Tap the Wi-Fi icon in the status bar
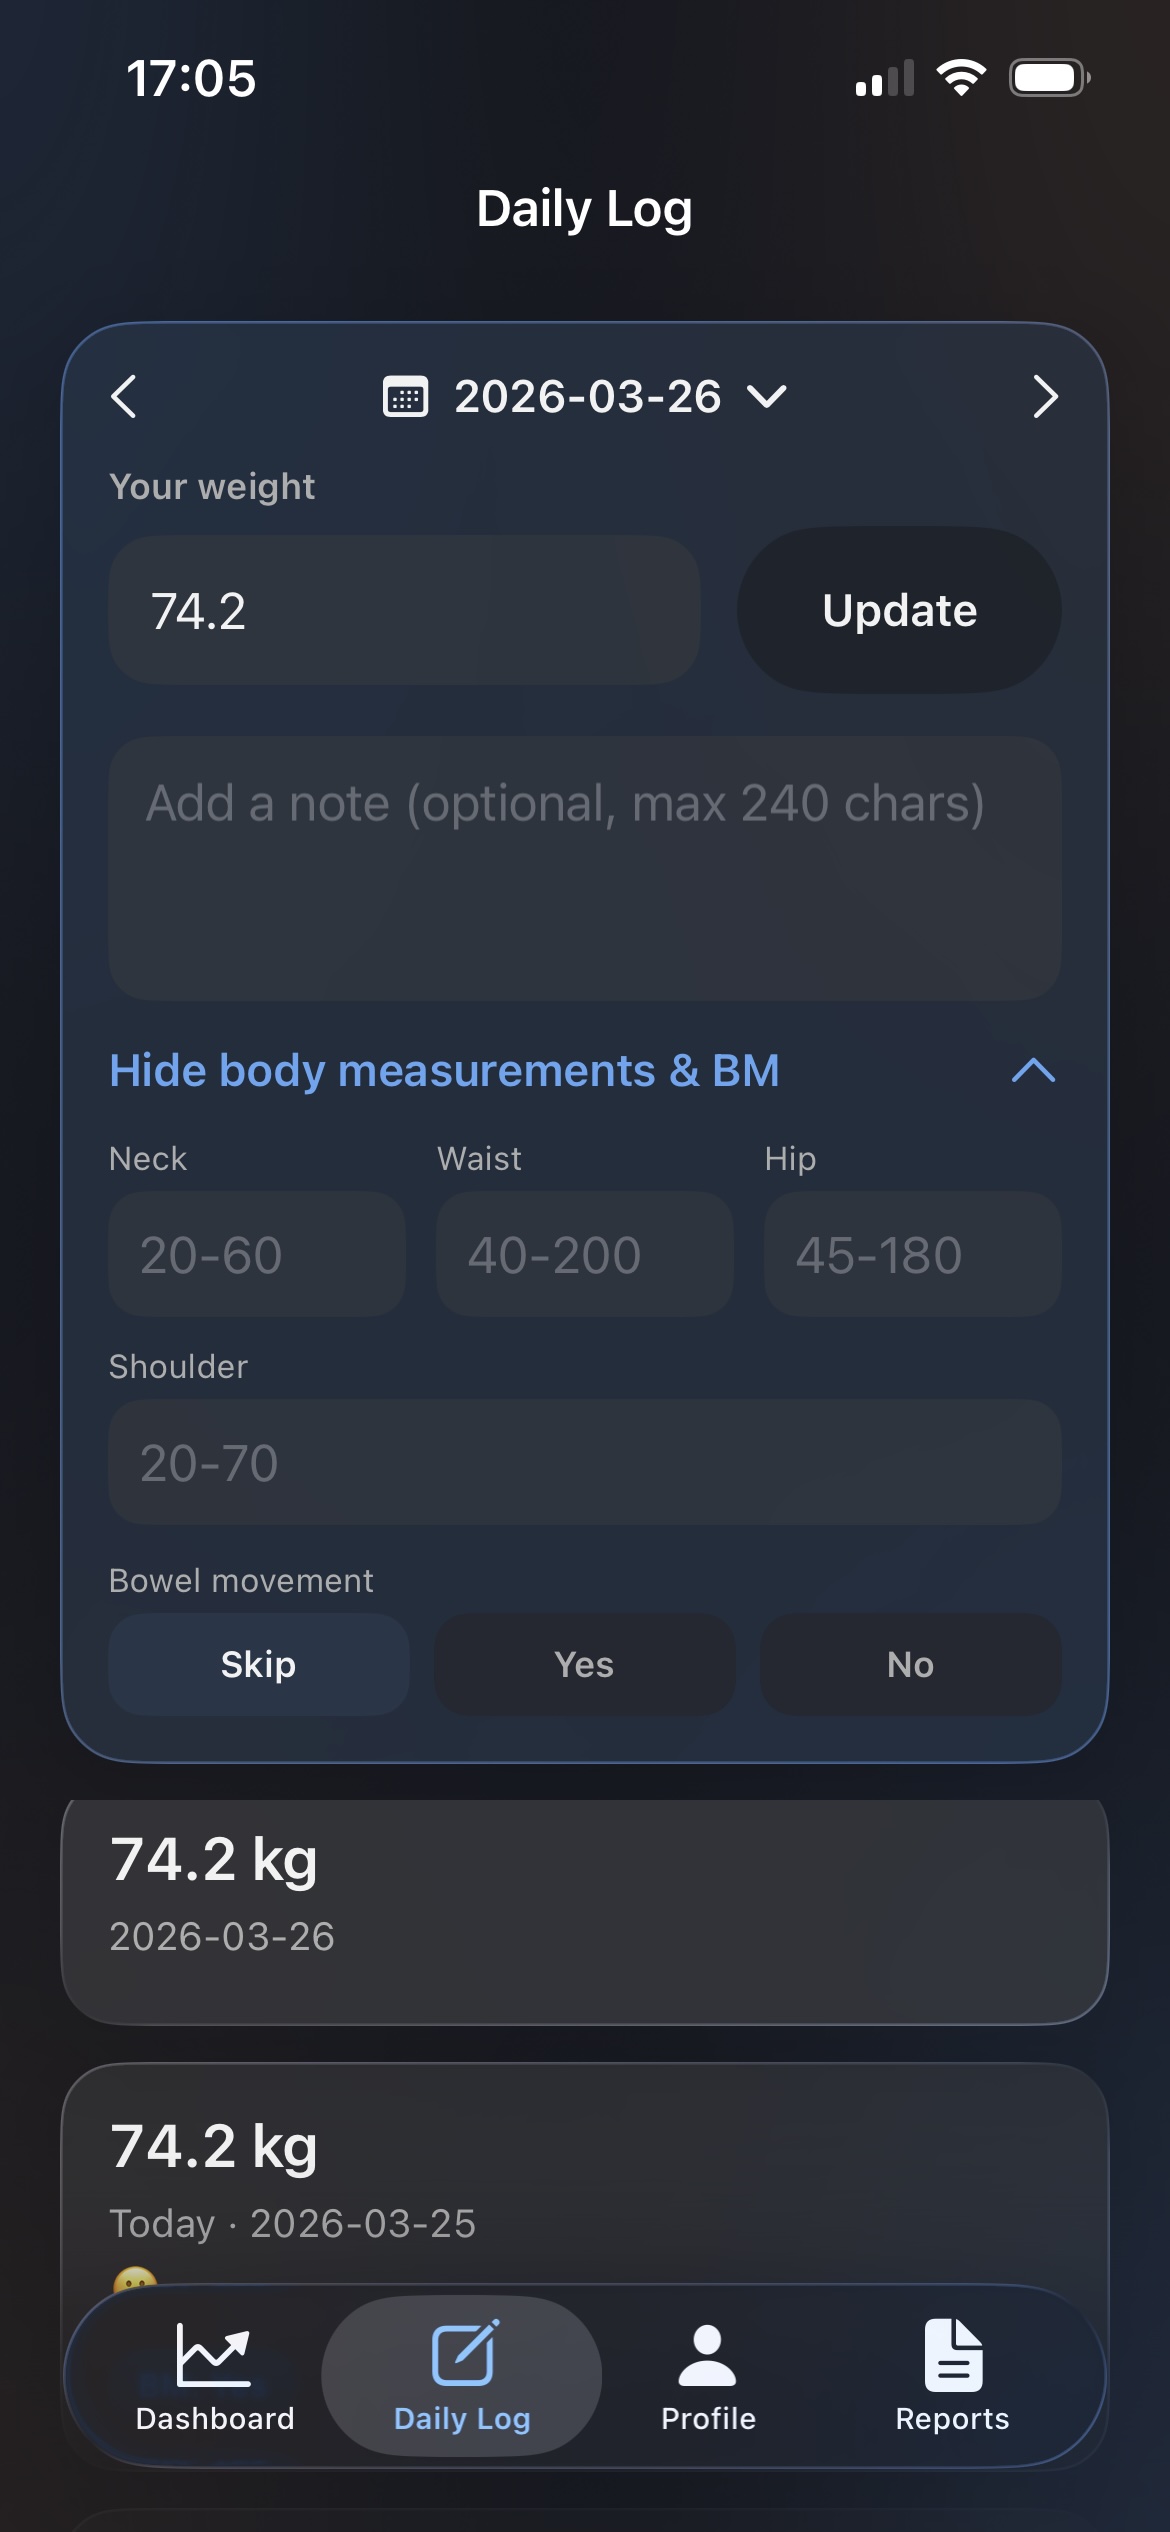 click(x=959, y=77)
